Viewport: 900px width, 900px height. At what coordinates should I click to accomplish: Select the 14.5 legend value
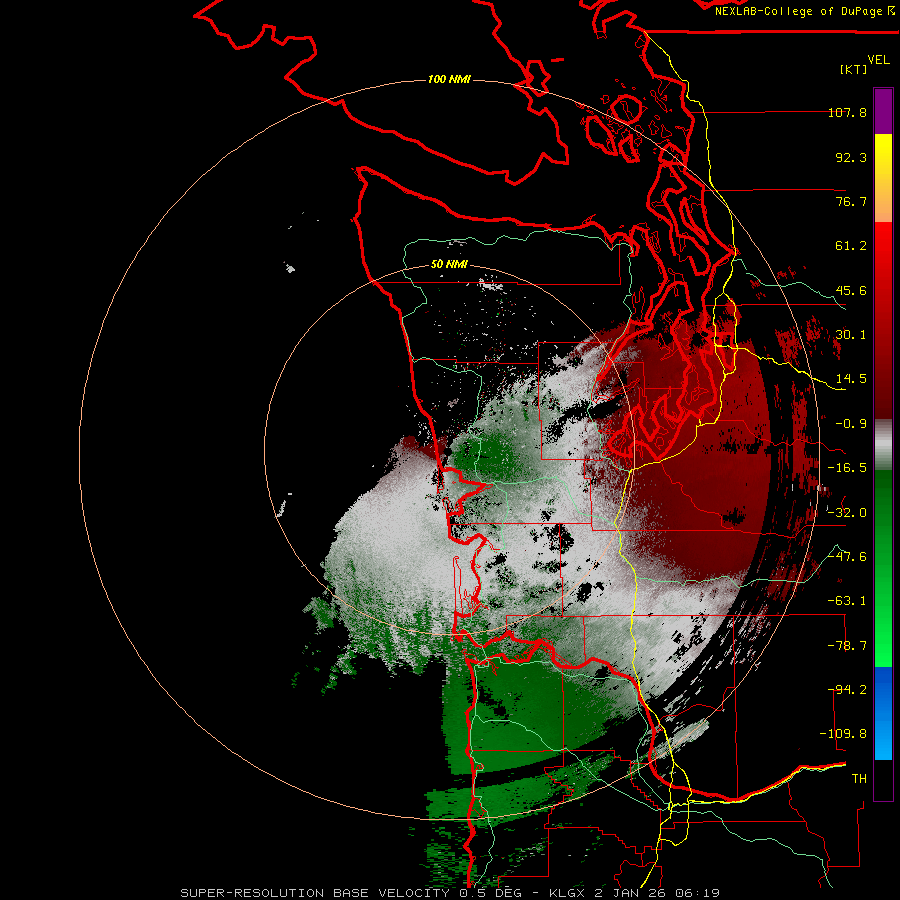851,379
